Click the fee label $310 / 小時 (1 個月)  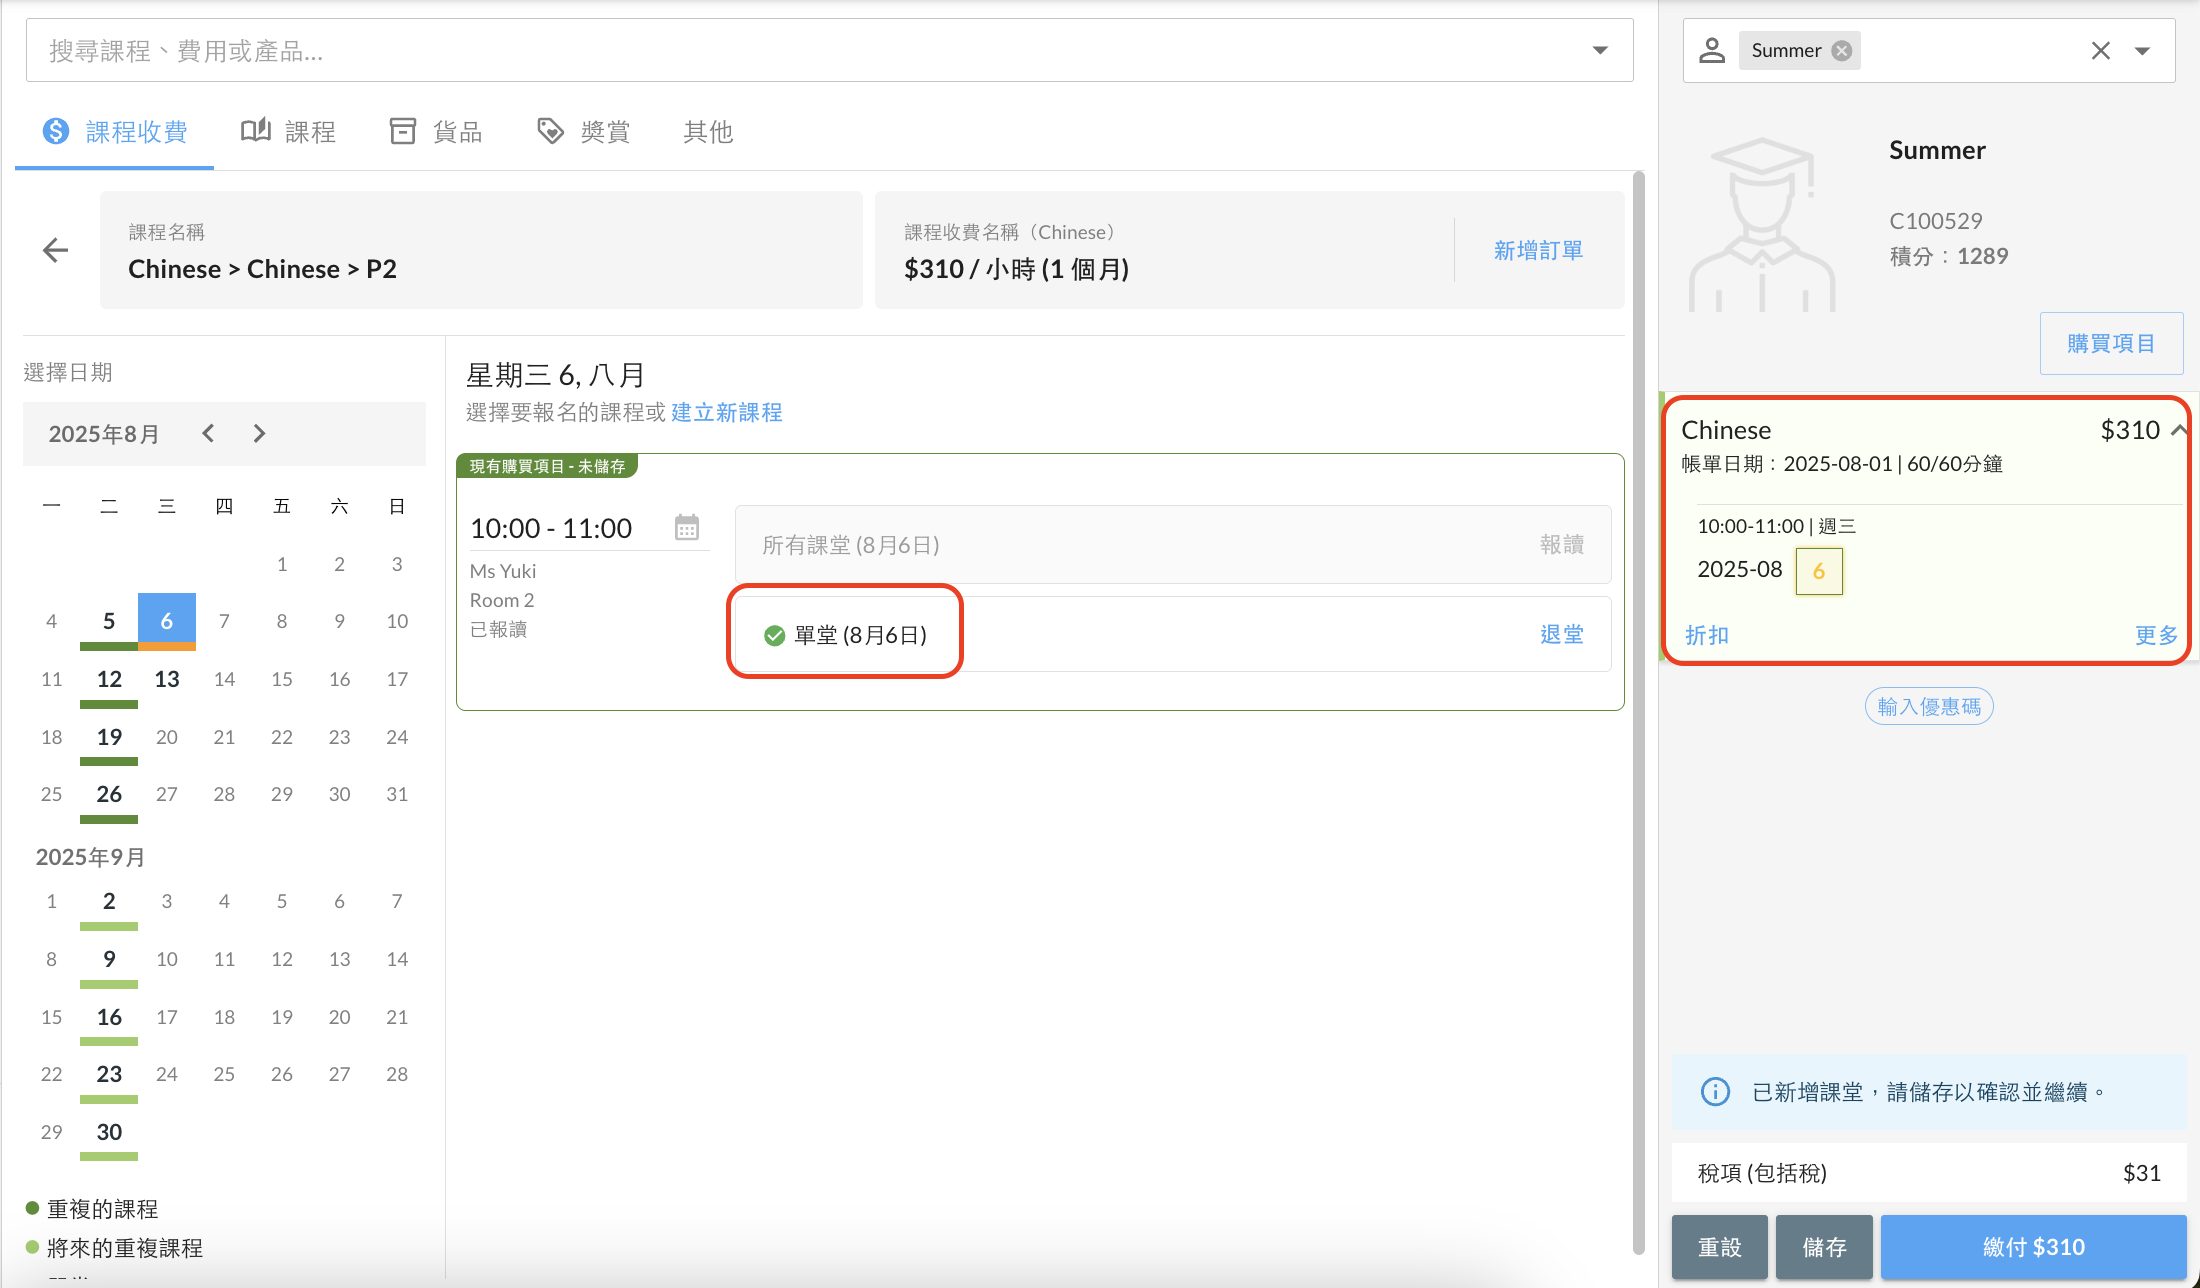point(1017,269)
